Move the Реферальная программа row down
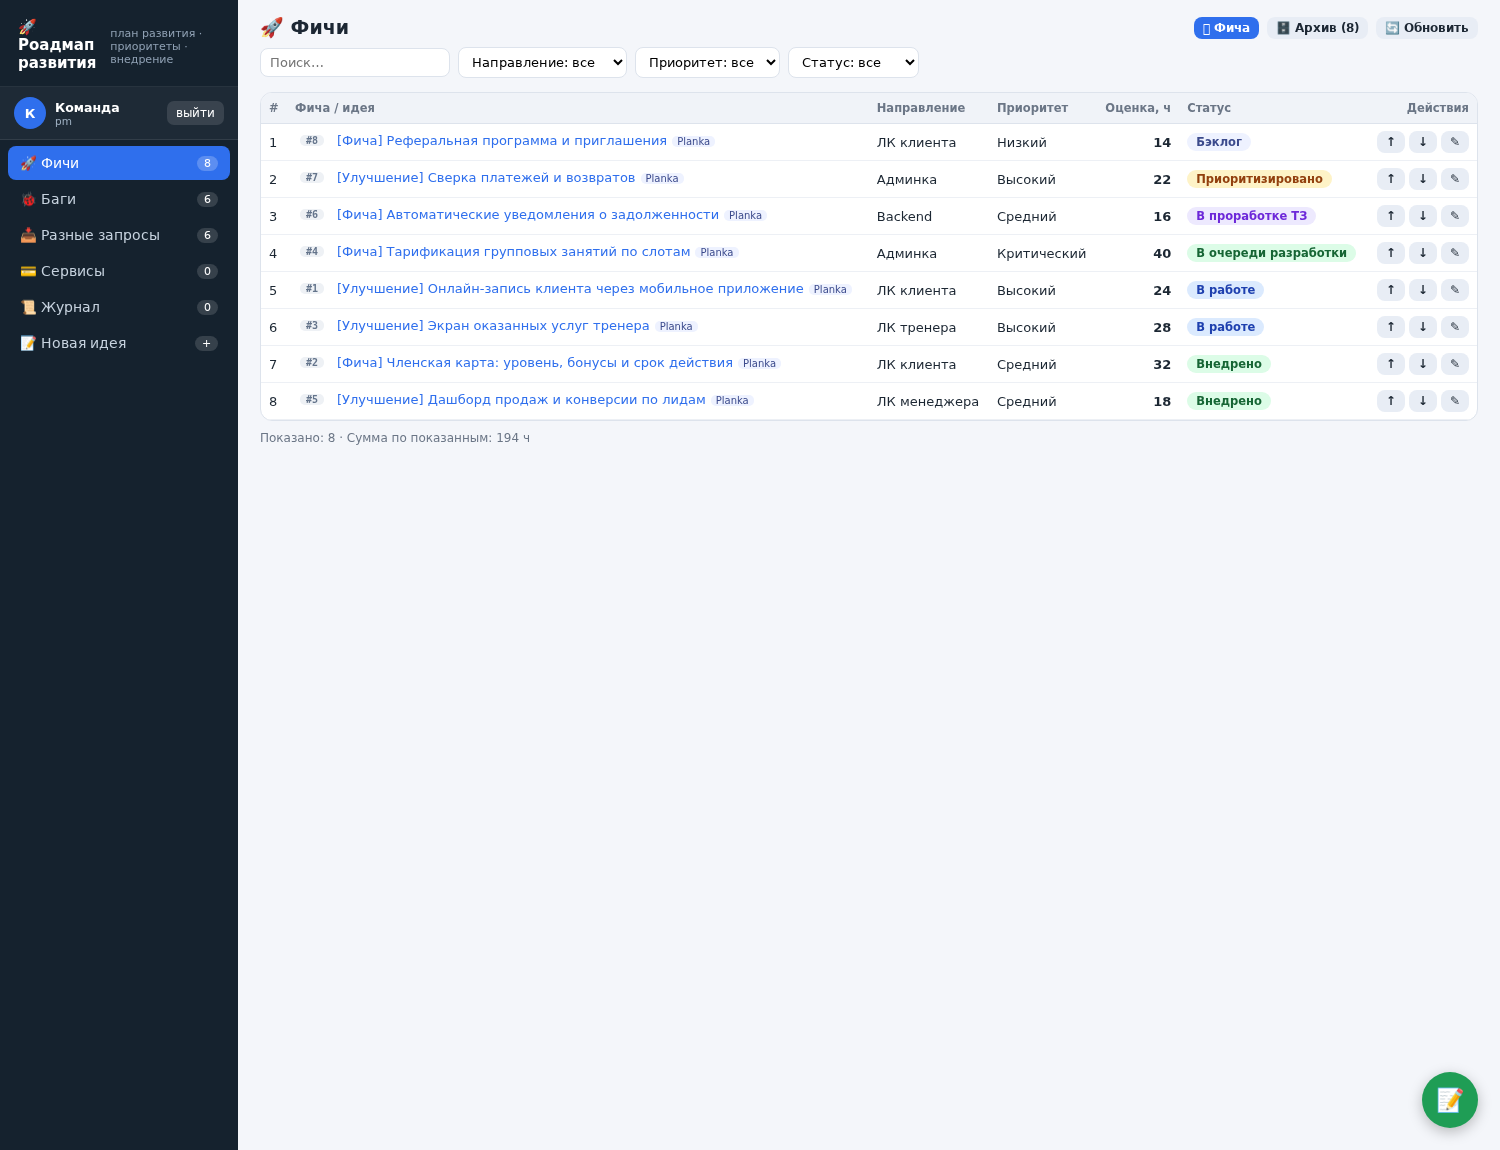 (1423, 142)
